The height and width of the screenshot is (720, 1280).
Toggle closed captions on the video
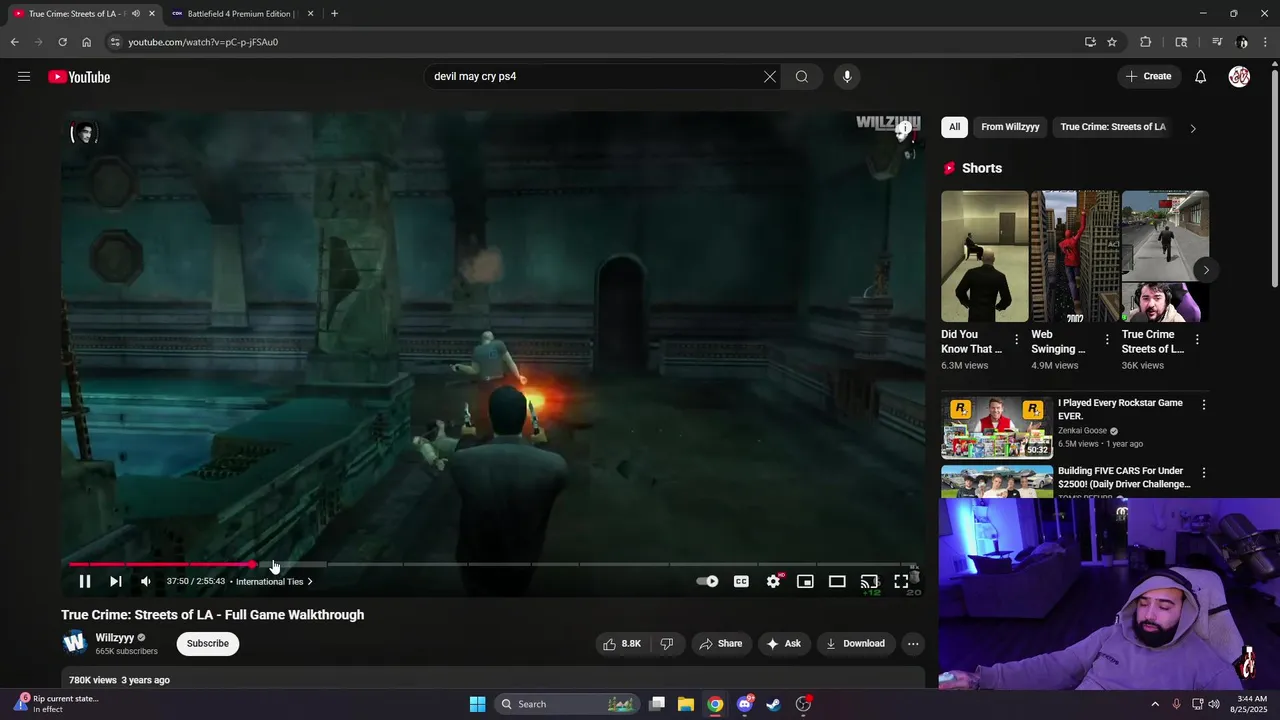click(741, 581)
